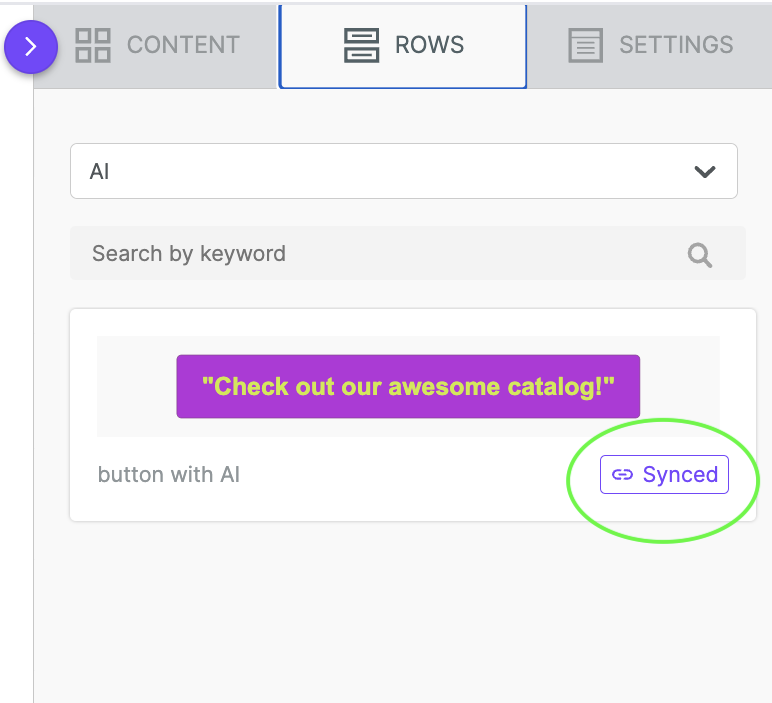Expand the dropdown via its chevron arrow
This screenshot has width=772, height=703.
tap(705, 172)
